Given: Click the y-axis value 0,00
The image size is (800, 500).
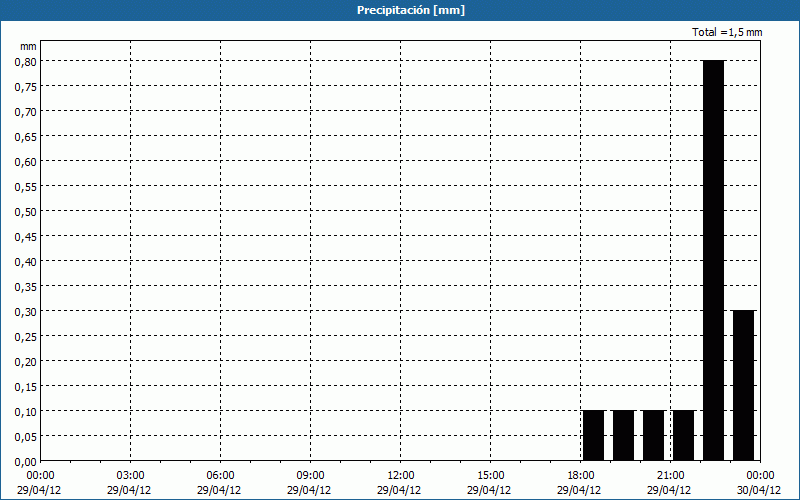Looking at the screenshot, I should click(x=26, y=461).
